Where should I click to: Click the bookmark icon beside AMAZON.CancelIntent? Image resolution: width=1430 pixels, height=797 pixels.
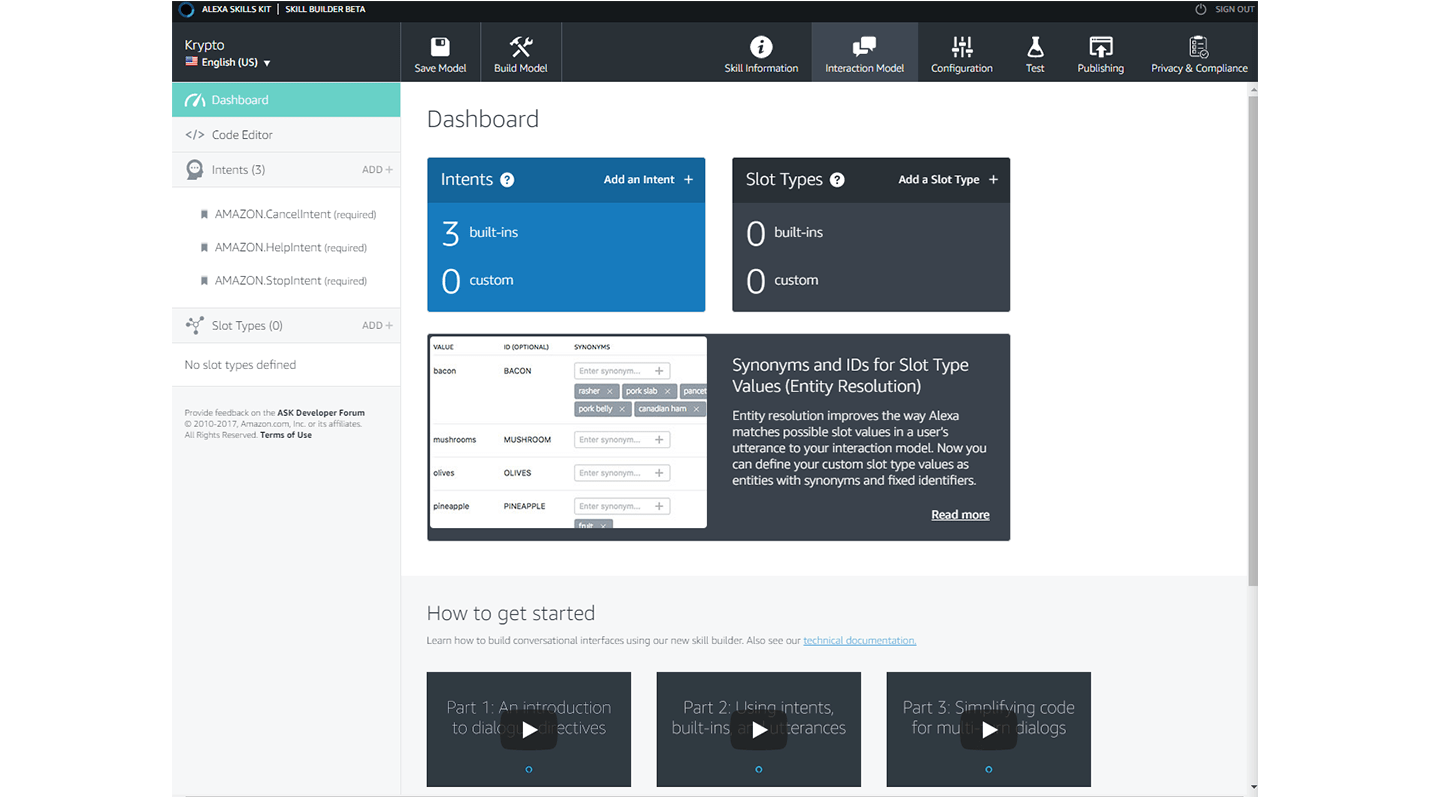point(204,214)
